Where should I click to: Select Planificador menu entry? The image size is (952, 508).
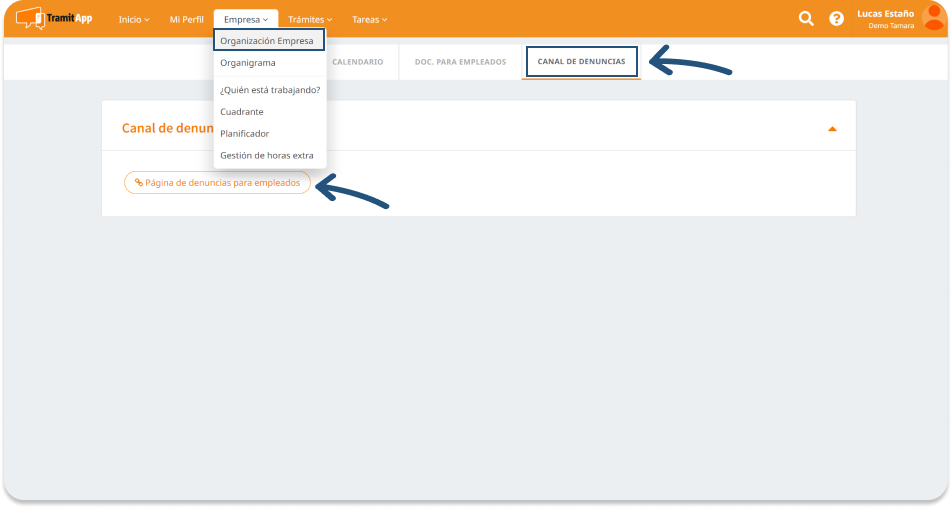tap(244, 134)
